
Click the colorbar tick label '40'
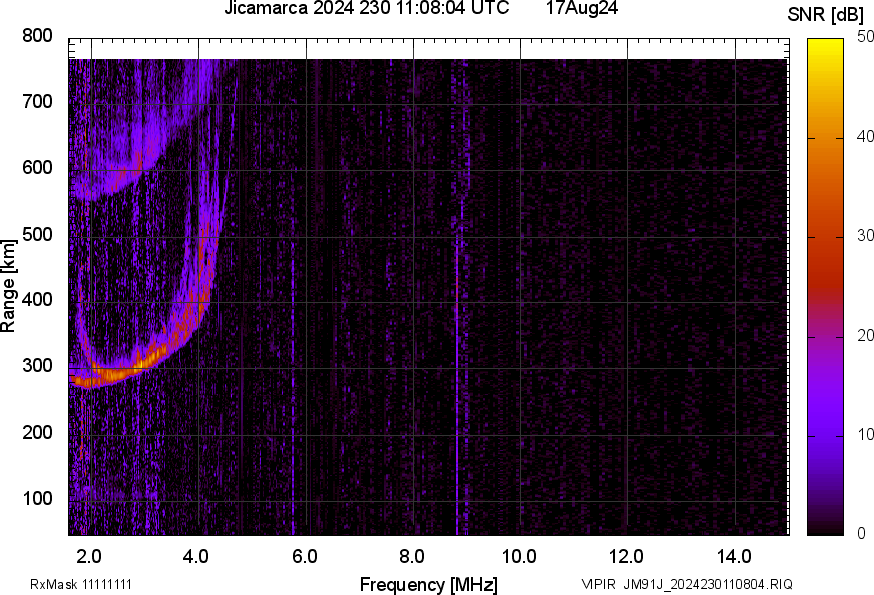point(865,136)
